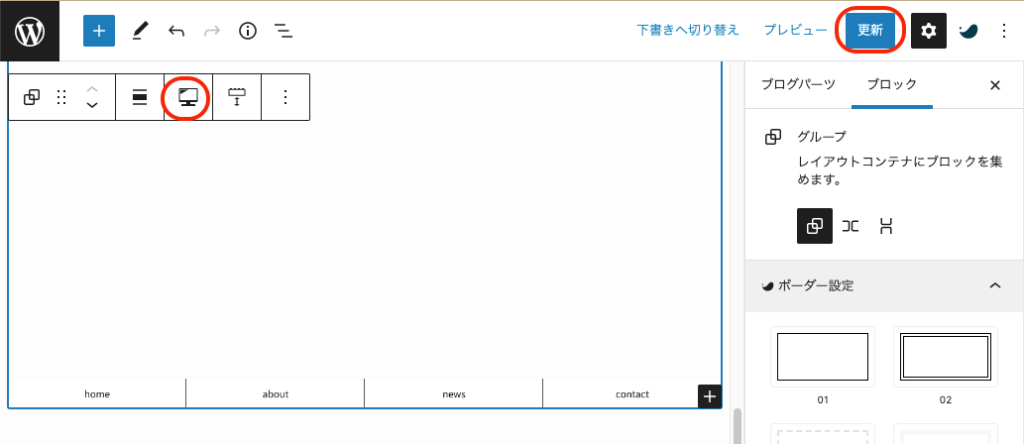Close the settings sidebar

(x=995, y=85)
